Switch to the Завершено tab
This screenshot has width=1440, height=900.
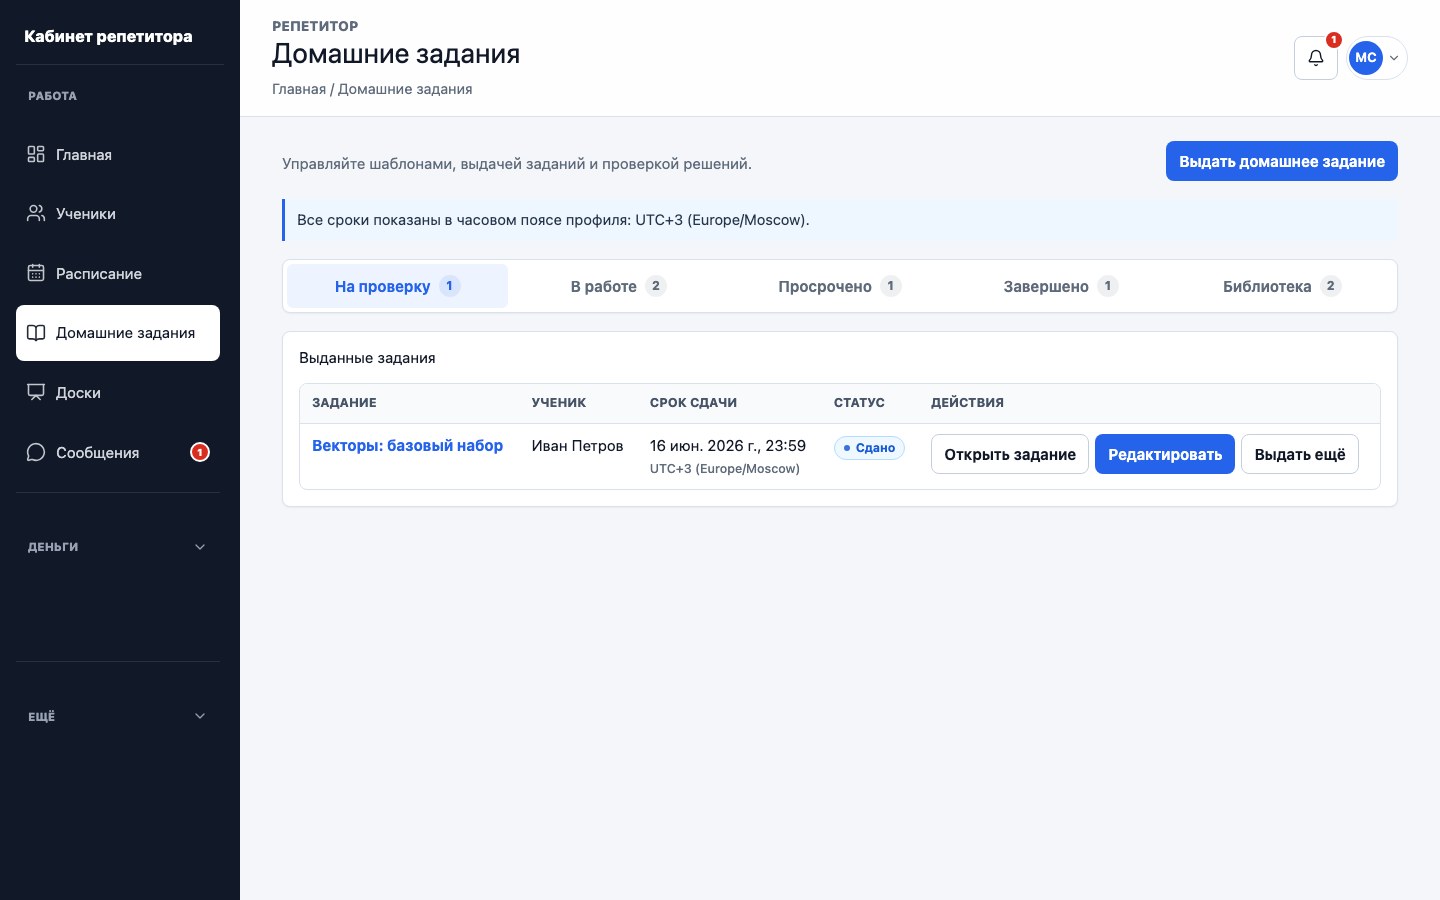[x=1060, y=286]
